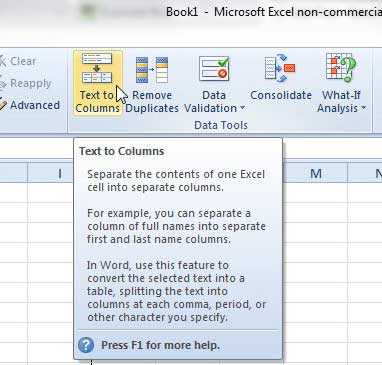Click the 'Text to Columns' tooltip title
The image size is (382, 365).
(122, 151)
